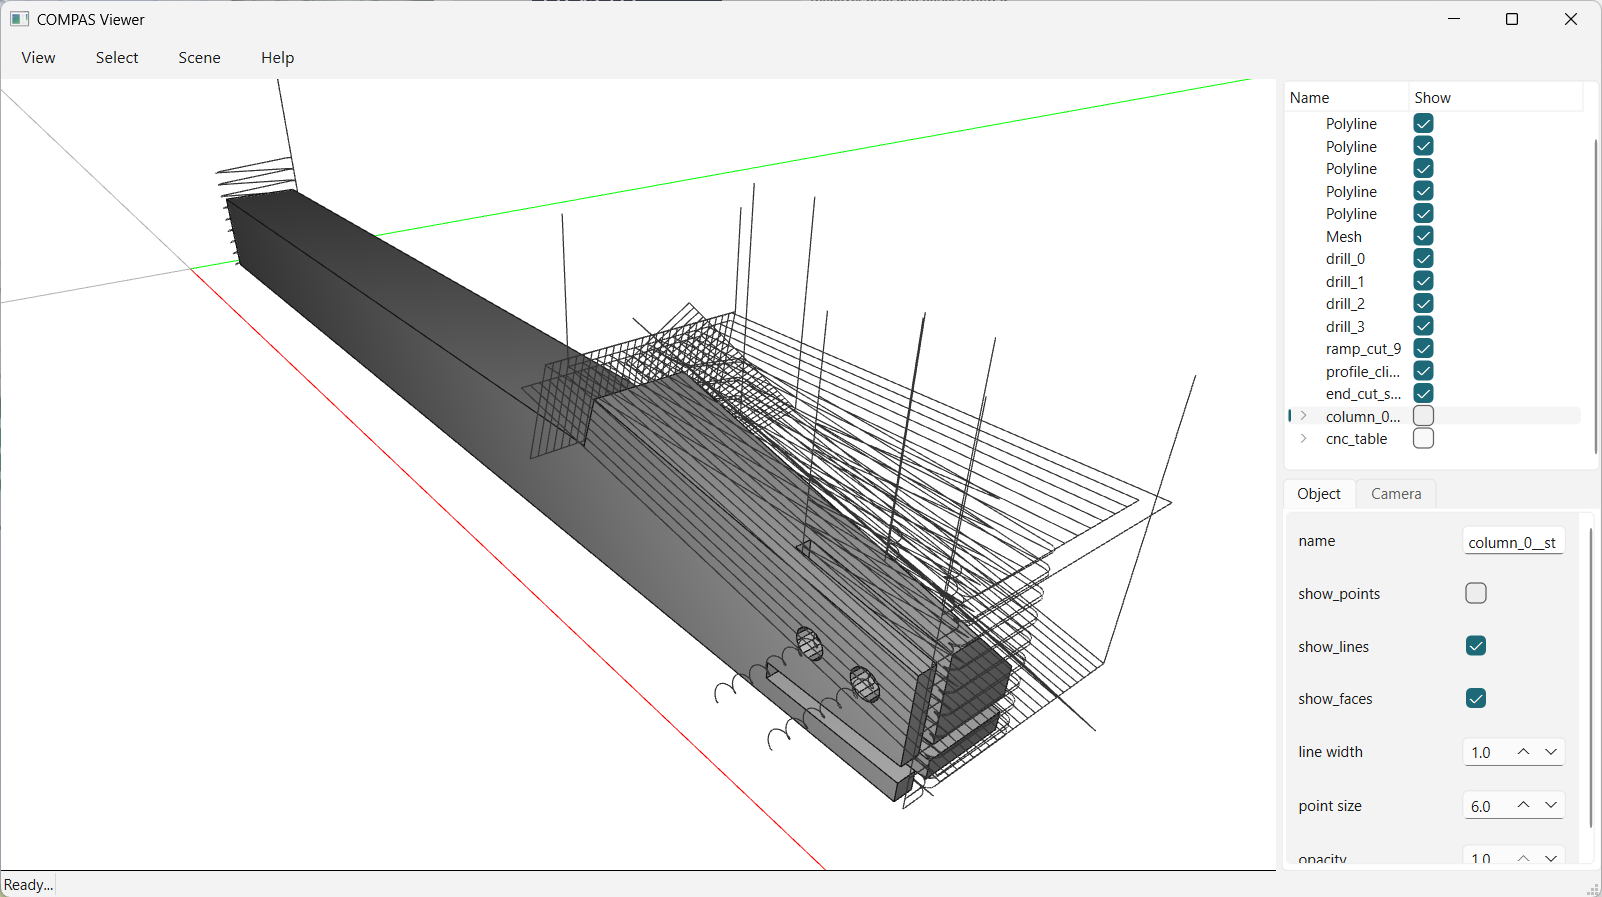Viewport: 1602px width, 897px height.
Task: Click the COMPAS Viewer app icon
Action: (19, 19)
